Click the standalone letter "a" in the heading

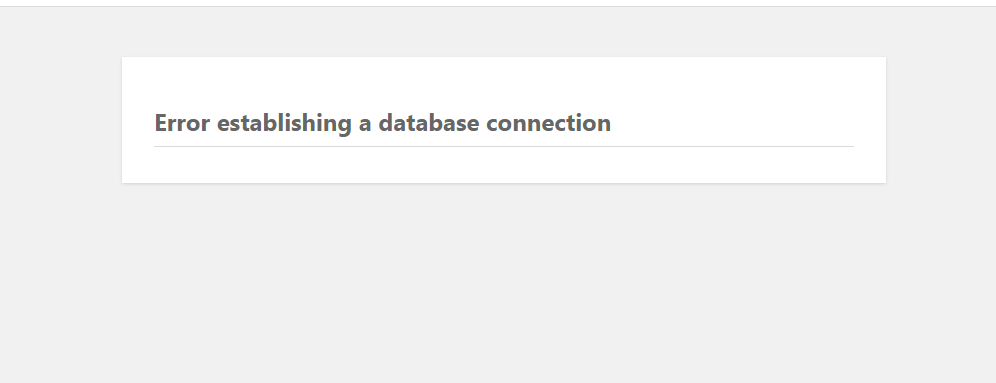tap(365, 124)
